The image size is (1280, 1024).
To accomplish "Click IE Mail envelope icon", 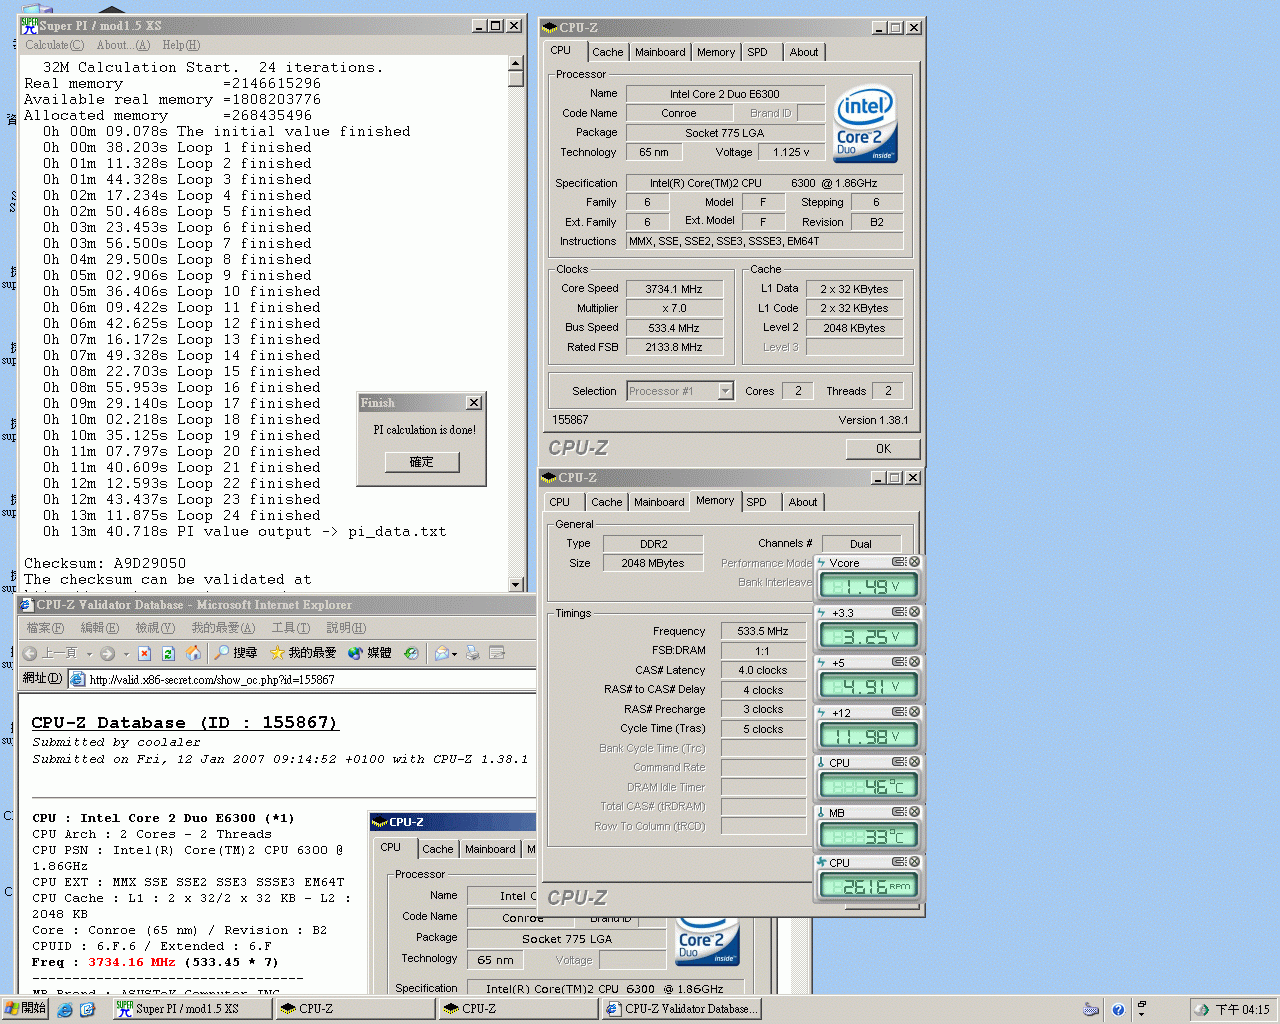I will (x=441, y=653).
